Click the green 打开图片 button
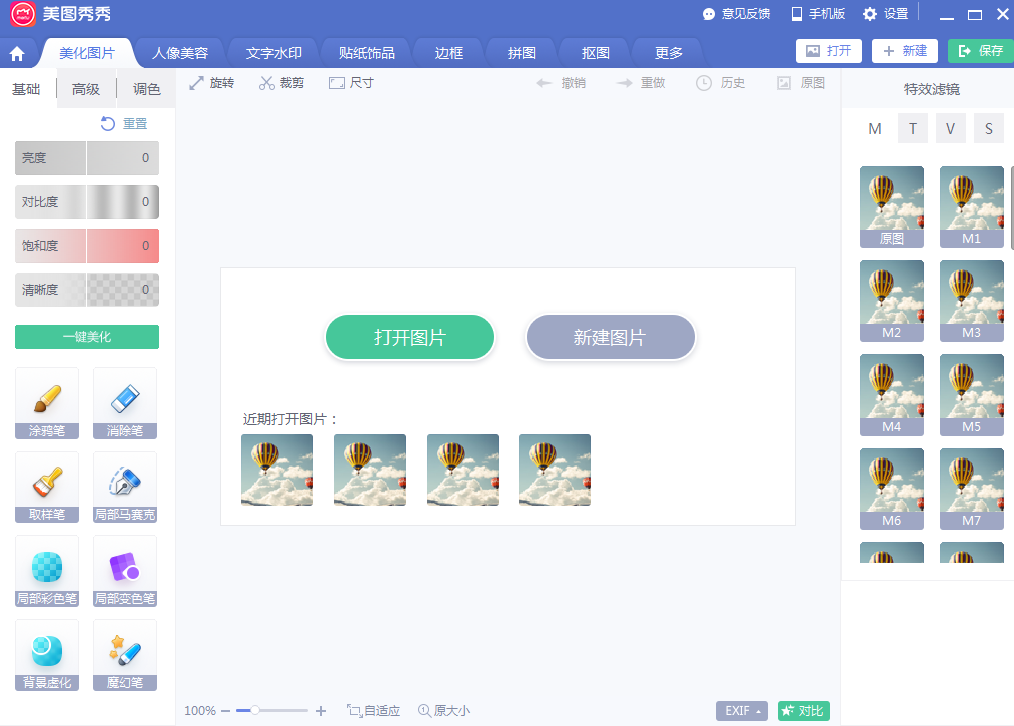 point(410,337)
